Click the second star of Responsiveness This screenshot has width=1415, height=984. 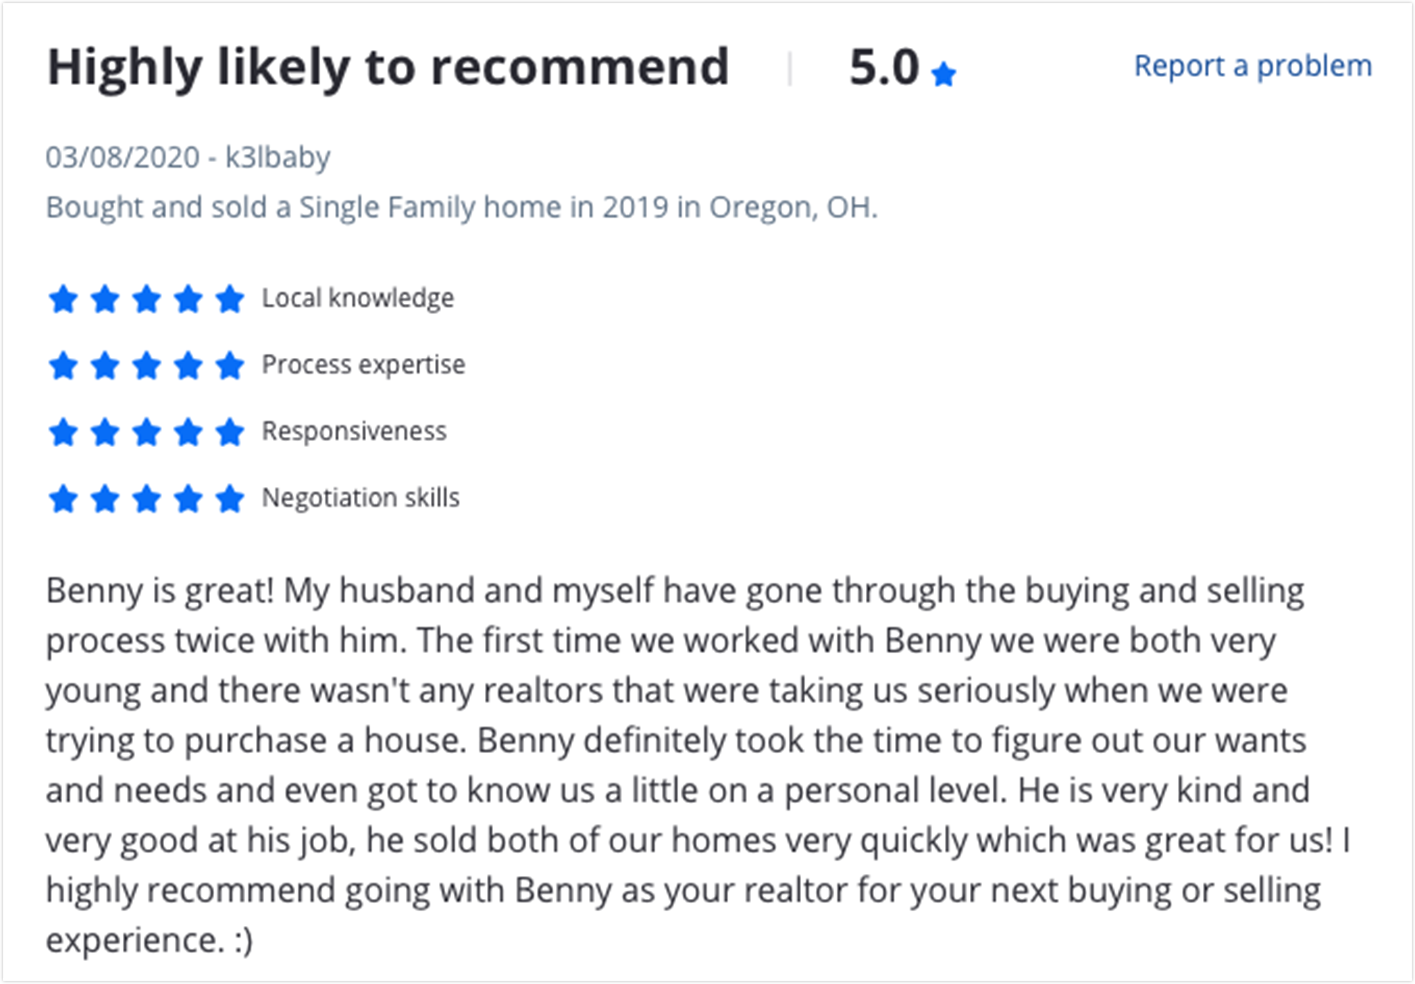105,432
